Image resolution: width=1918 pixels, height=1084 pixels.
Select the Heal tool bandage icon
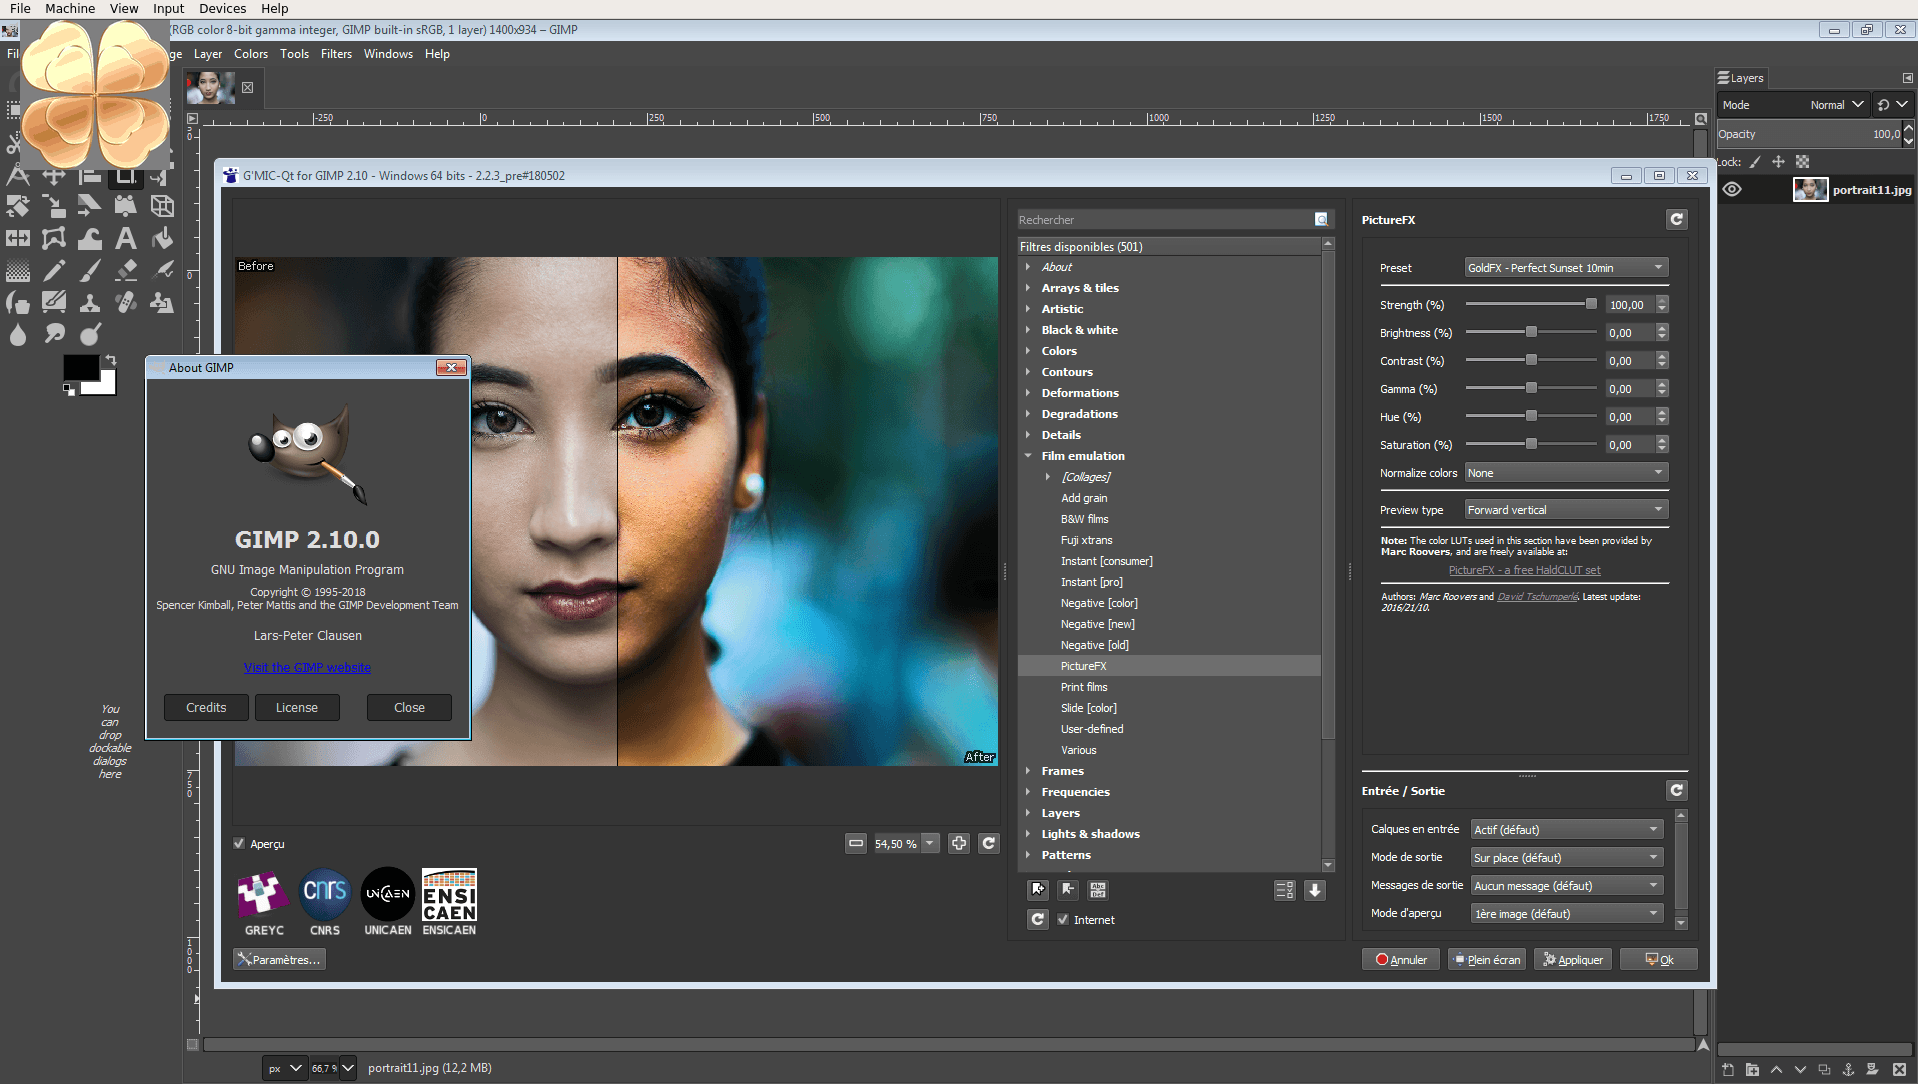pos(125,302)
